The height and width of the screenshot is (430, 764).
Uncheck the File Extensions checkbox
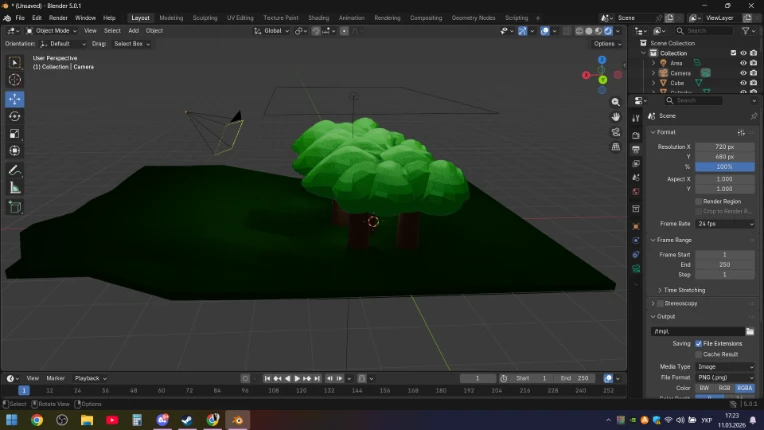[698, 344]
